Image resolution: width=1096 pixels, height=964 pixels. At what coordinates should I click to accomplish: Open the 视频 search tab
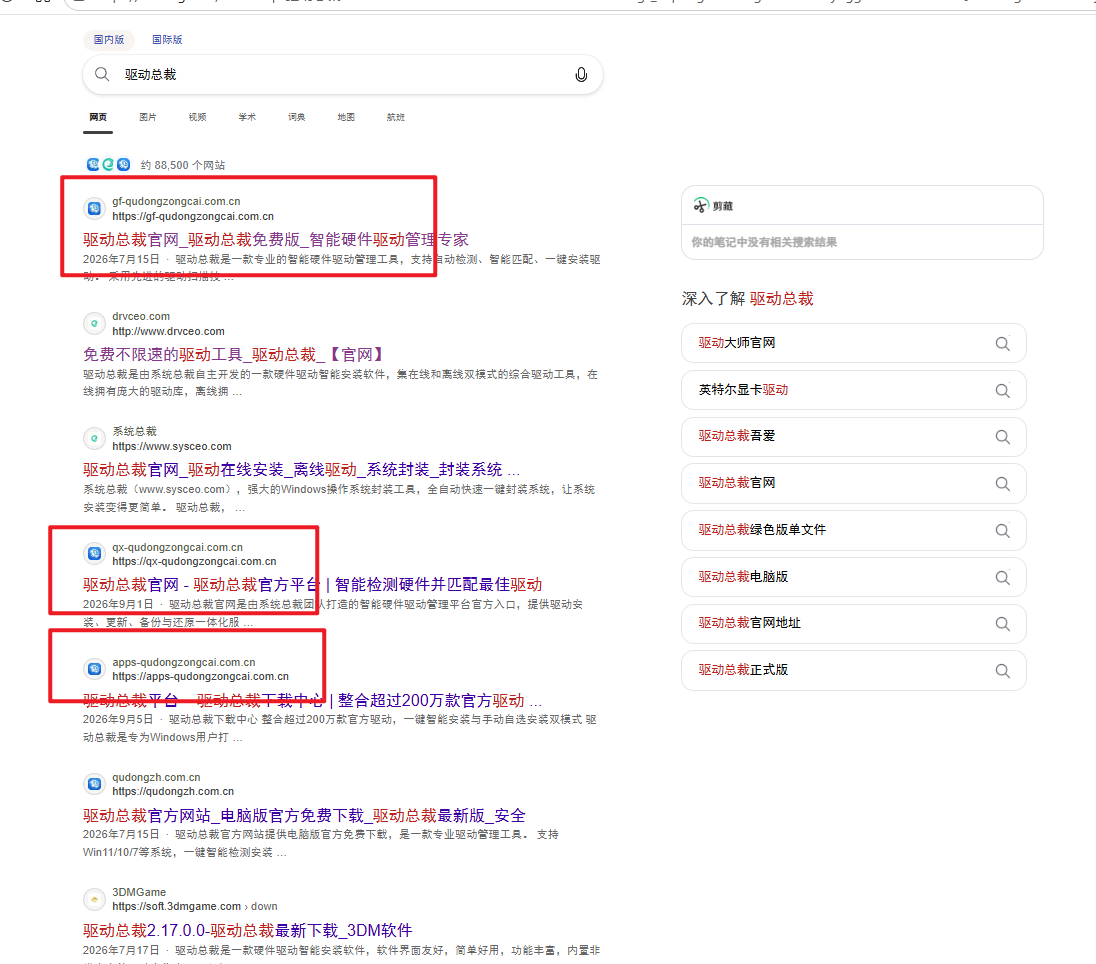click(x=197, y=117)
